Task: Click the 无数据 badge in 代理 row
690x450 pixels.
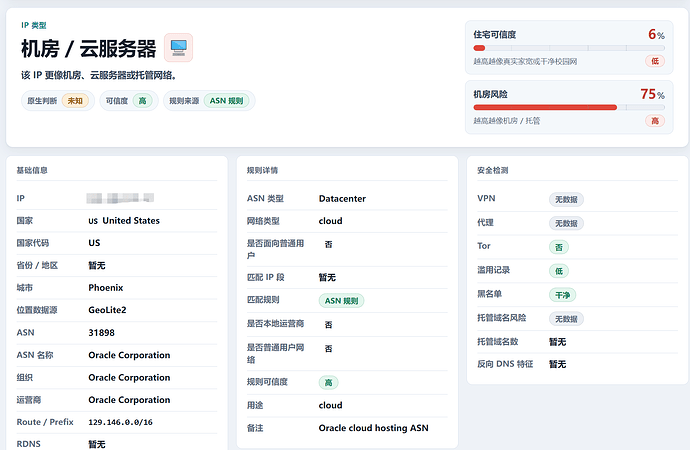Action: coord(566,223)
